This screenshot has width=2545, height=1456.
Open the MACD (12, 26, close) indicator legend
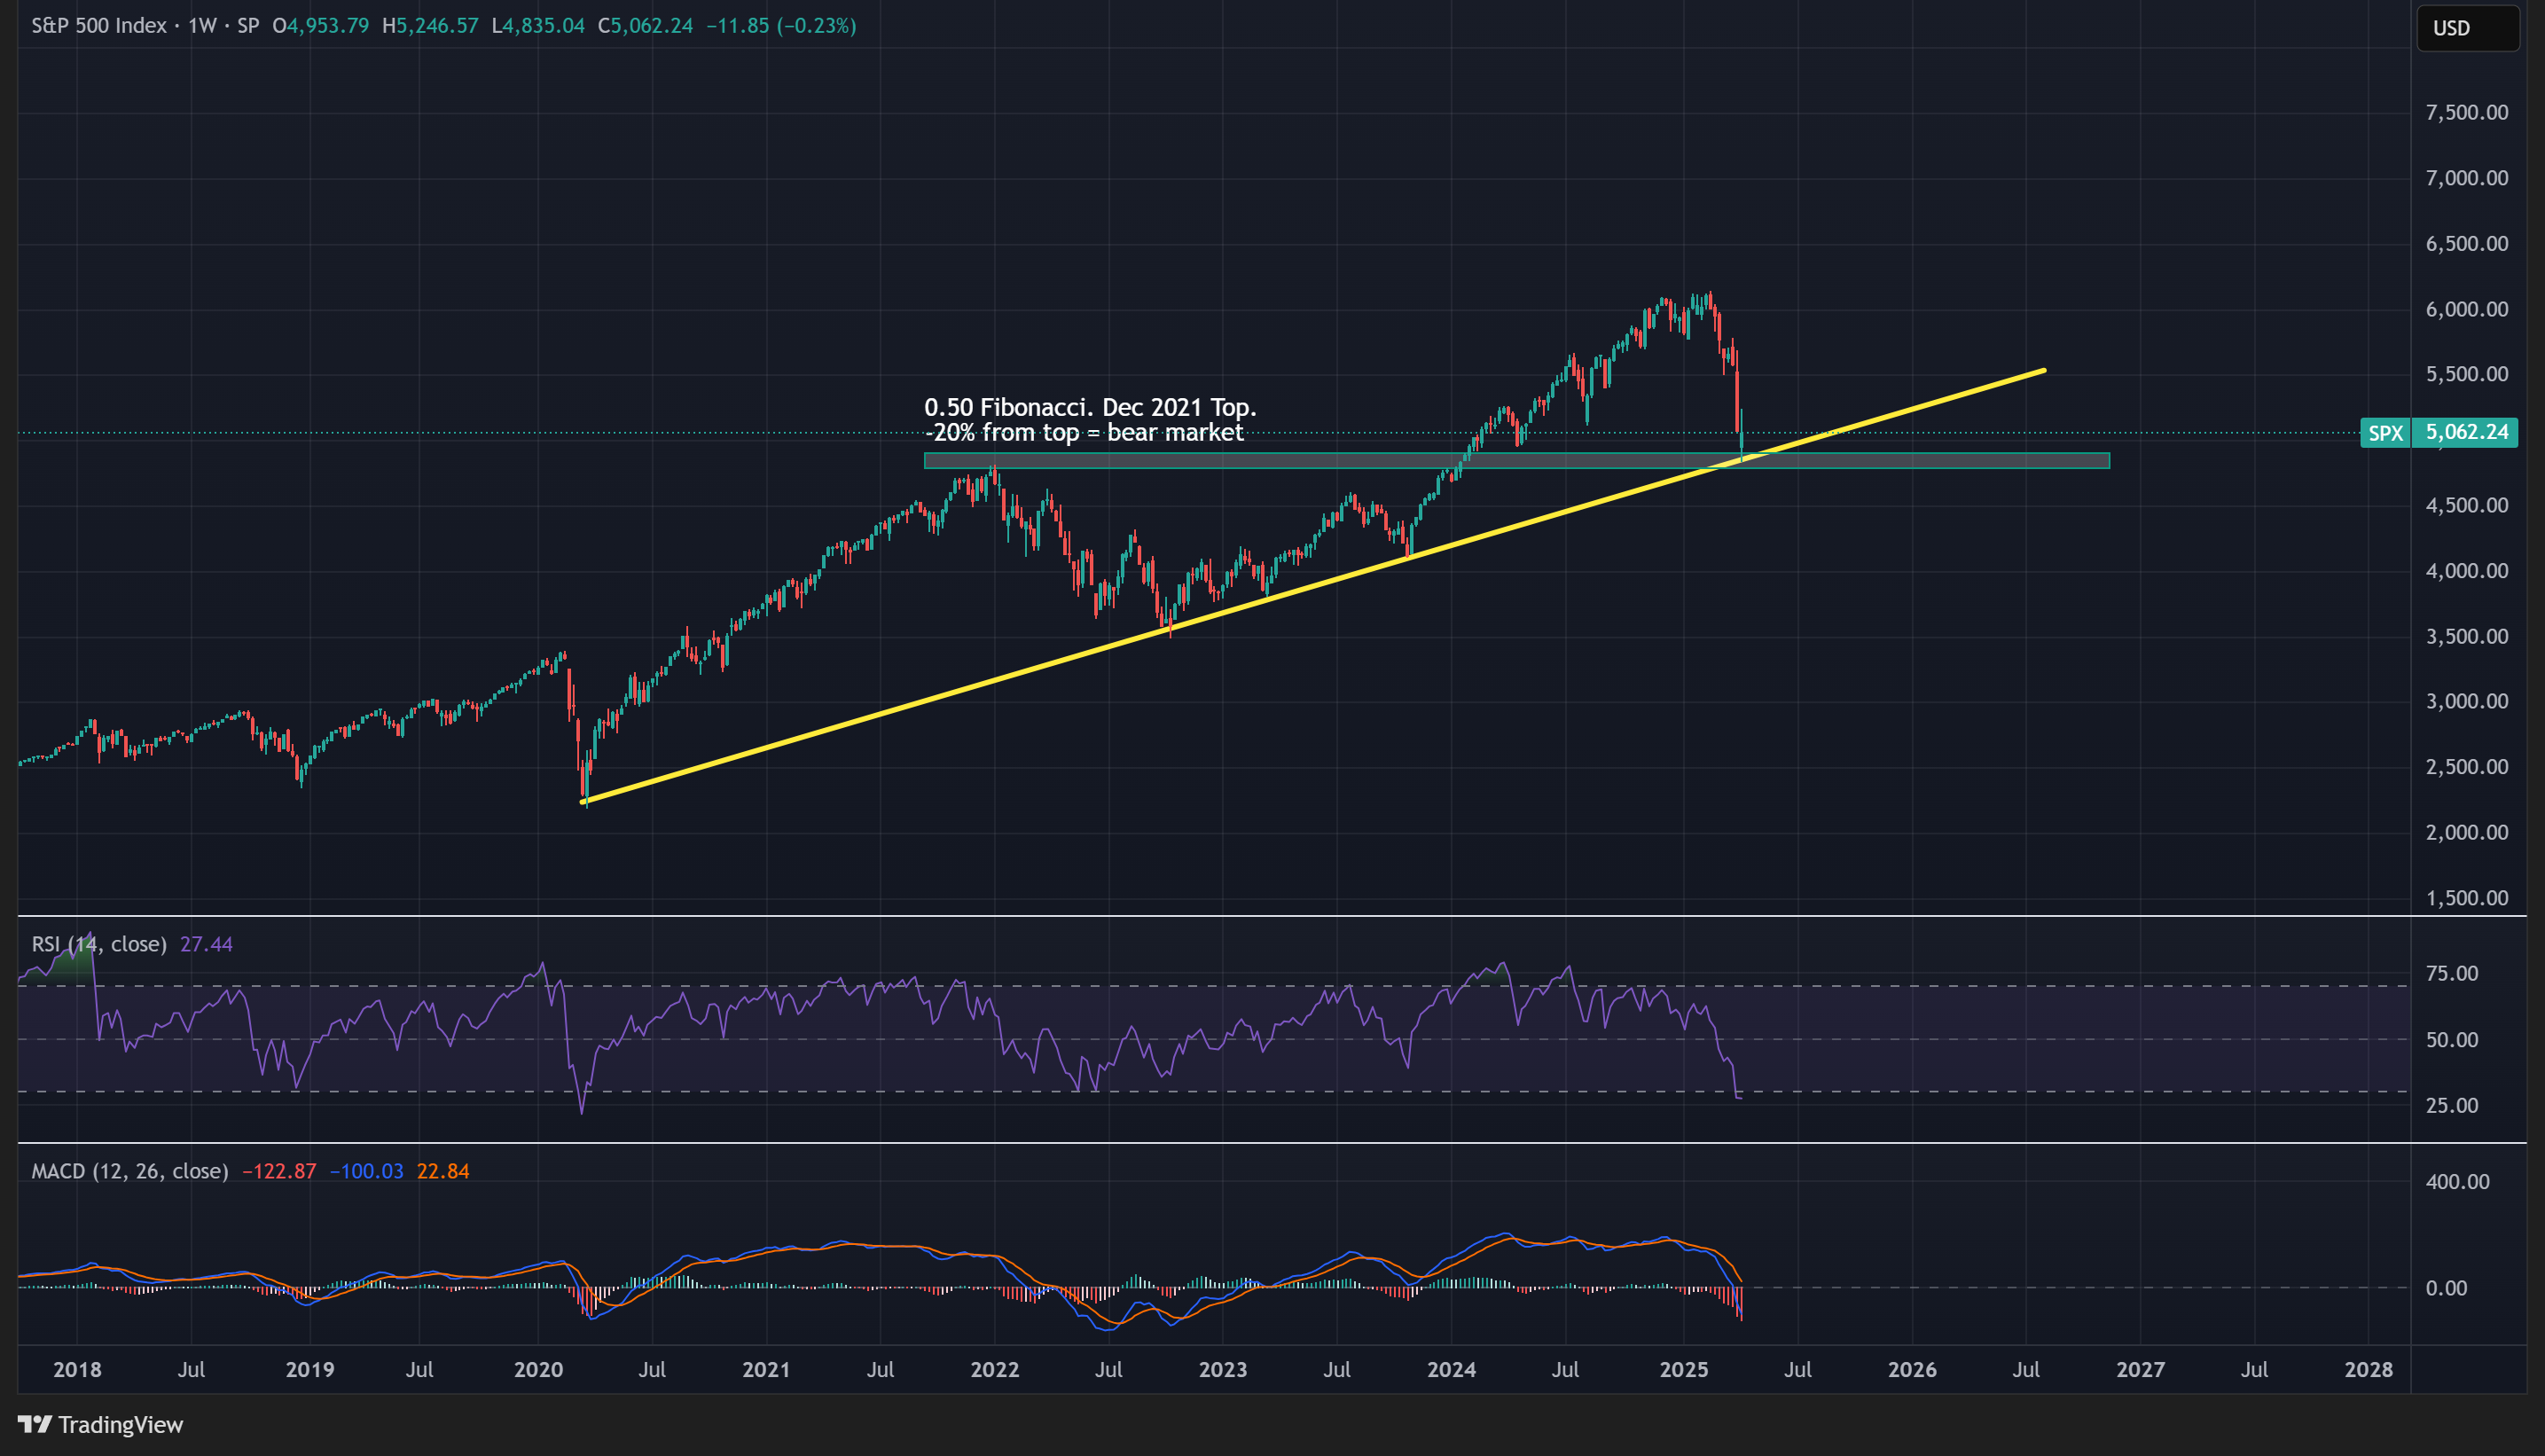click(130, 1171)
